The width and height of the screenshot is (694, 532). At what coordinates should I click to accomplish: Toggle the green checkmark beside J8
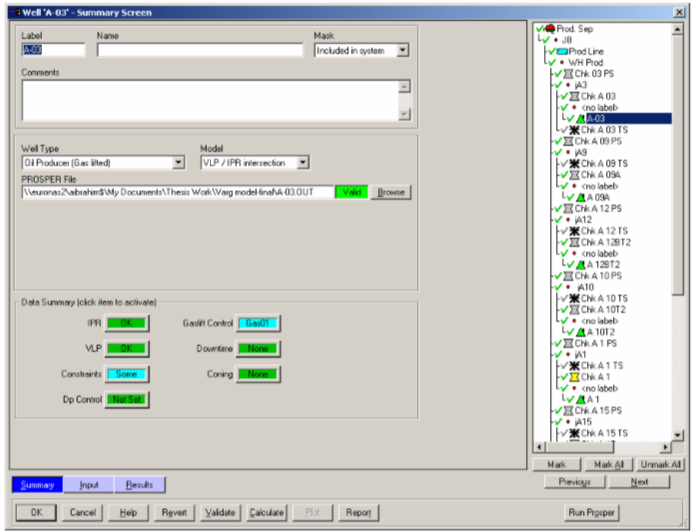tap(546, 40)
